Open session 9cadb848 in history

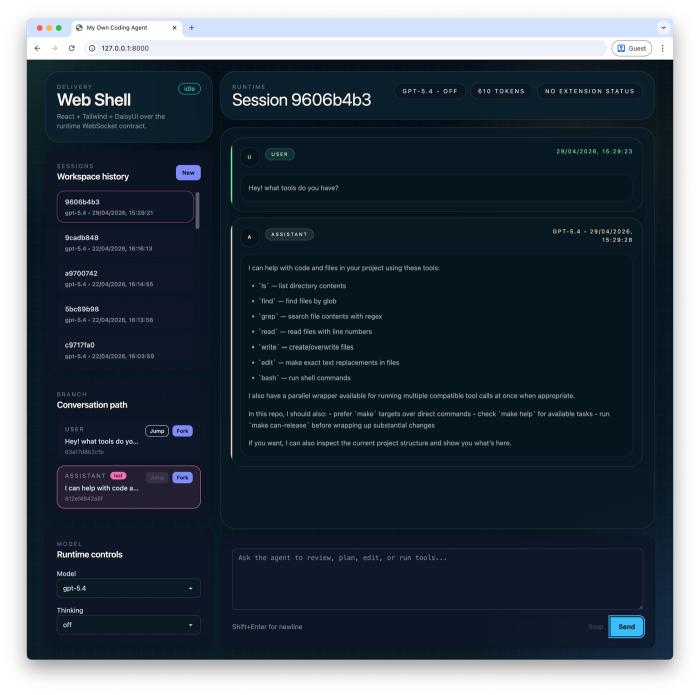(125, 242)
